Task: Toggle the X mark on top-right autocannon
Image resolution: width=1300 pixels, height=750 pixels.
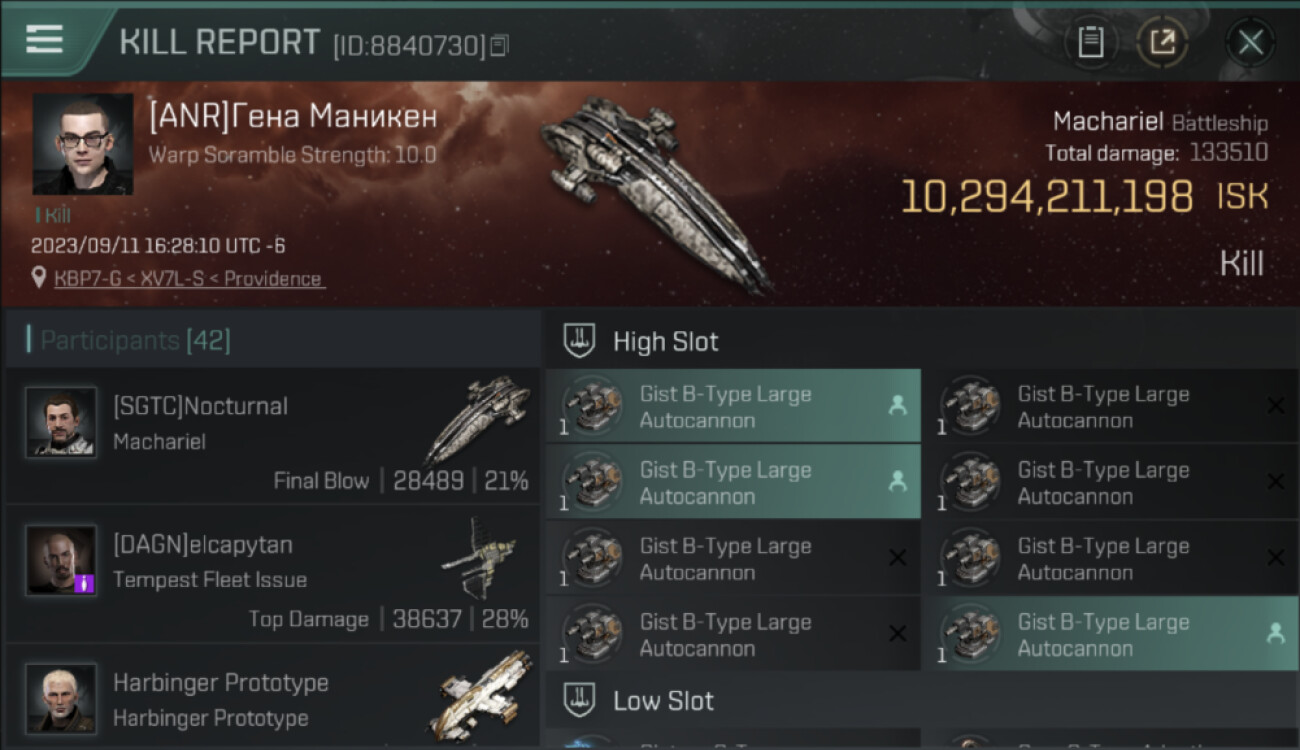Action: coord(1275,406)
